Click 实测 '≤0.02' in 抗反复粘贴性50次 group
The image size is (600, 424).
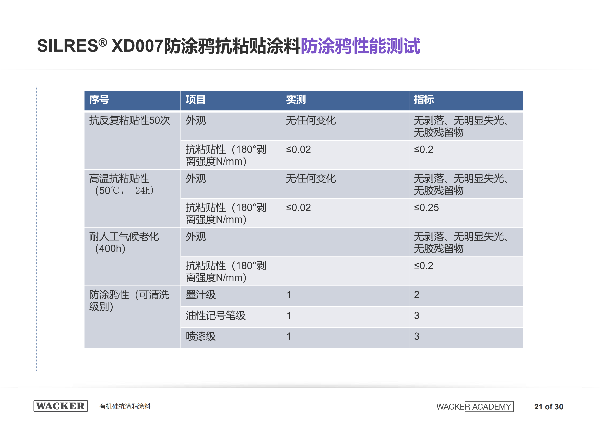tap(298, 150)
